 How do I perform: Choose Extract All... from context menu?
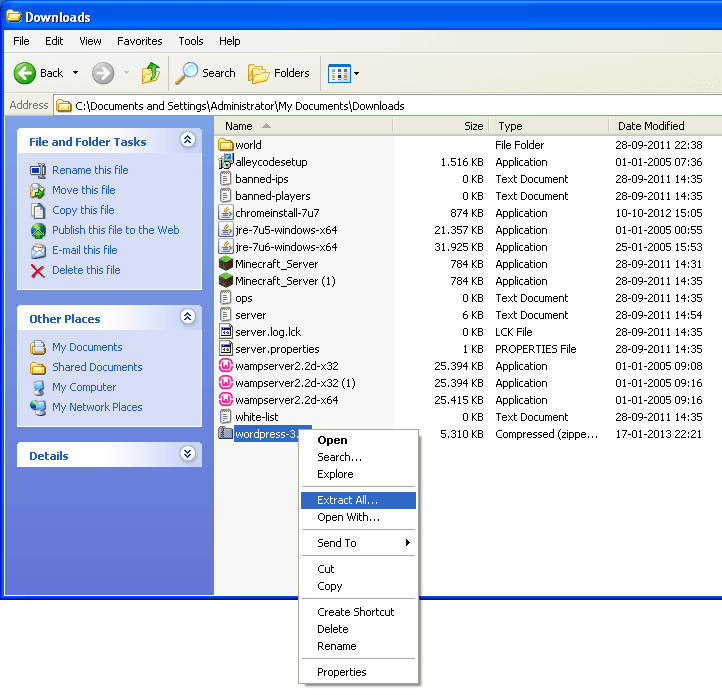pos(347,500)
